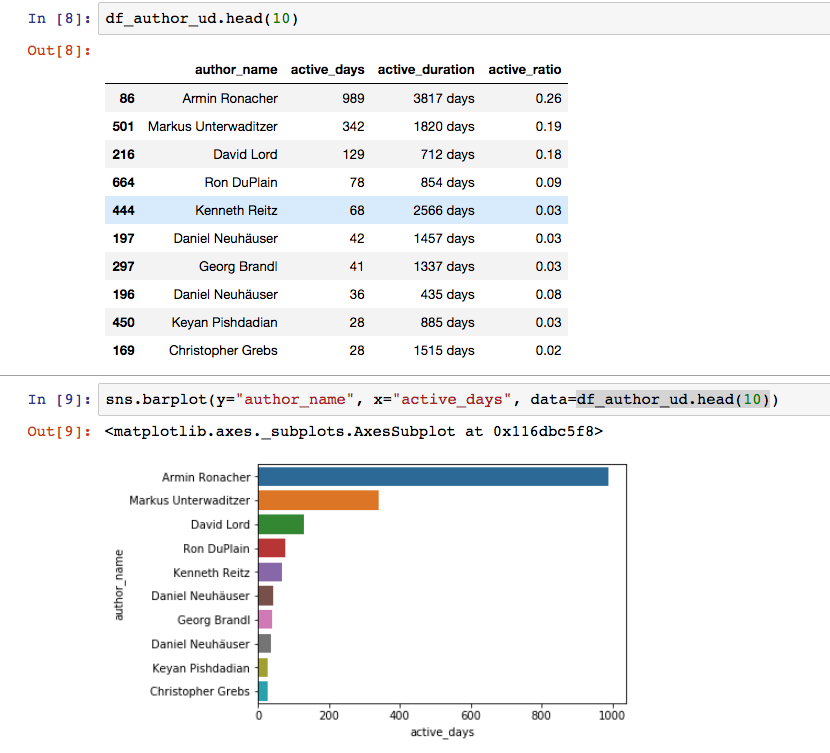Click the active_duration column header
The image size is (830, 753).
[426, 69]
